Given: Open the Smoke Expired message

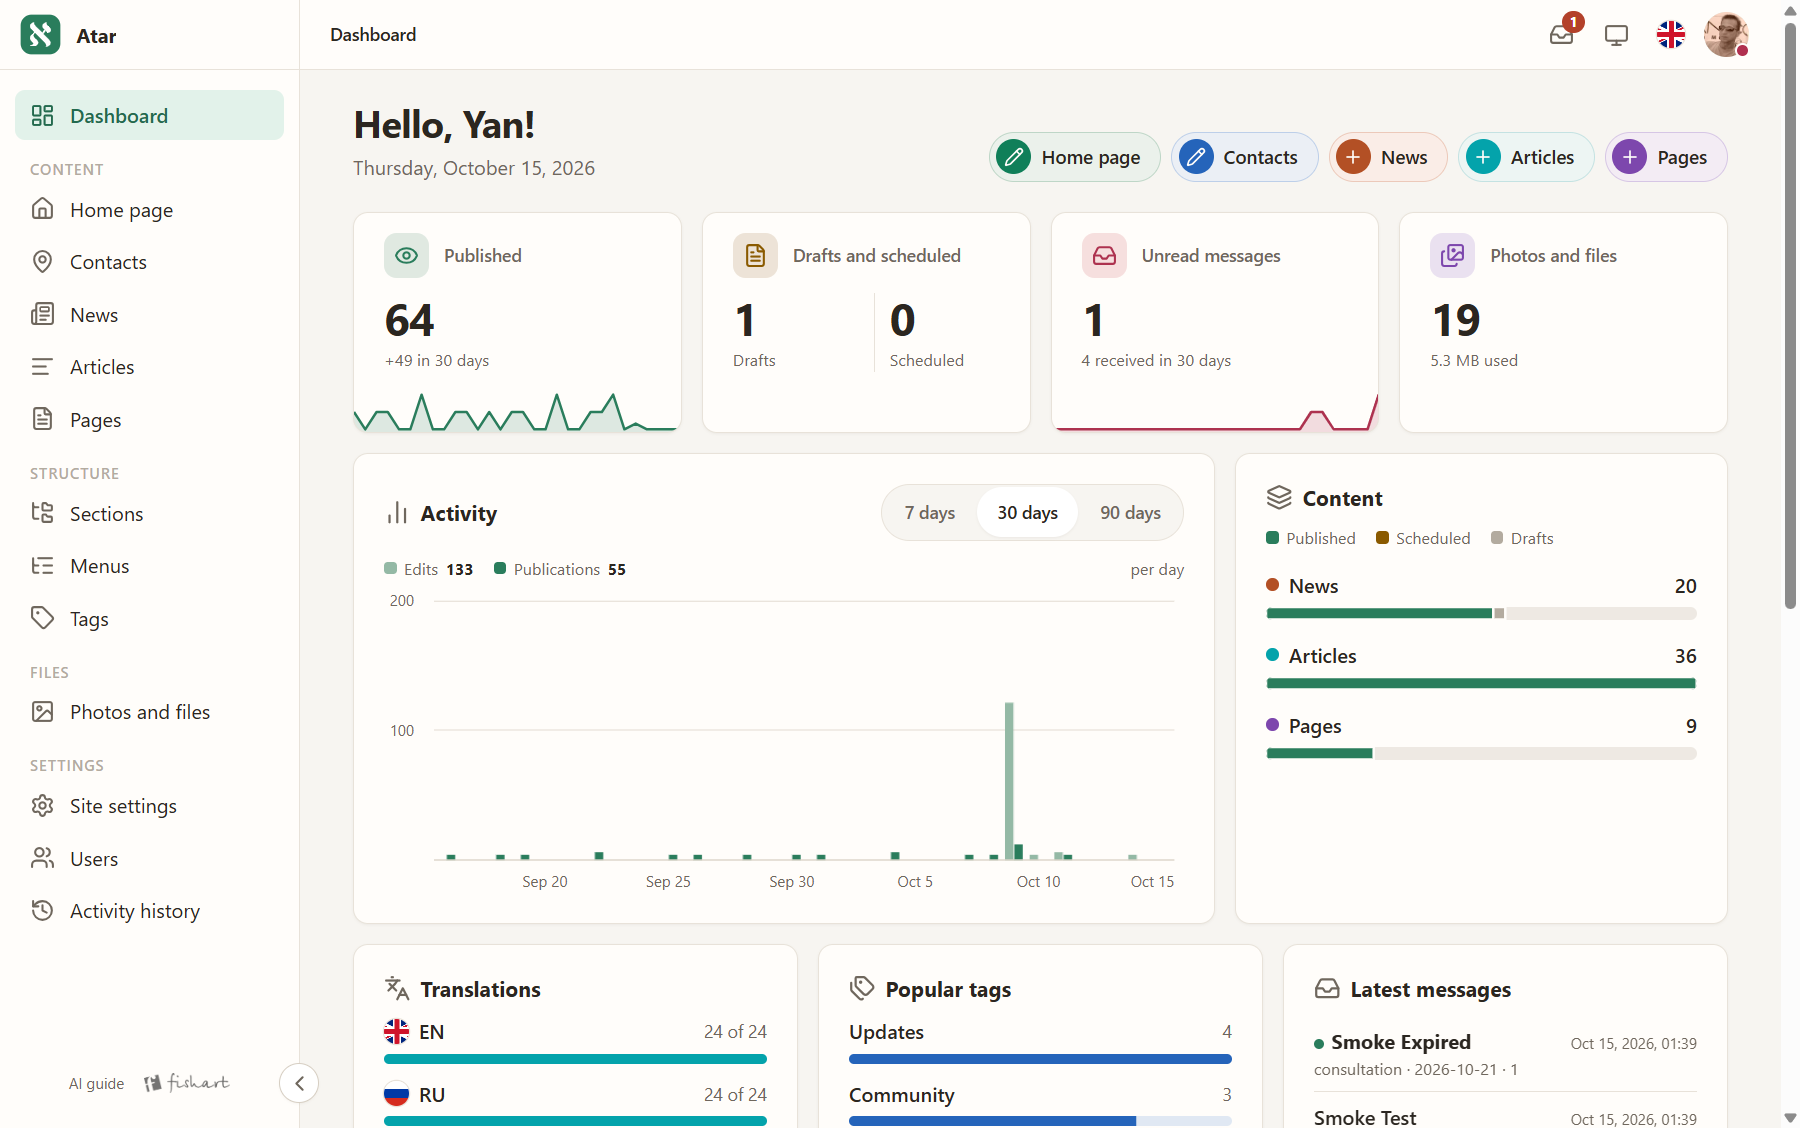Looking at the screenshot, I should pos(1505,1055).
